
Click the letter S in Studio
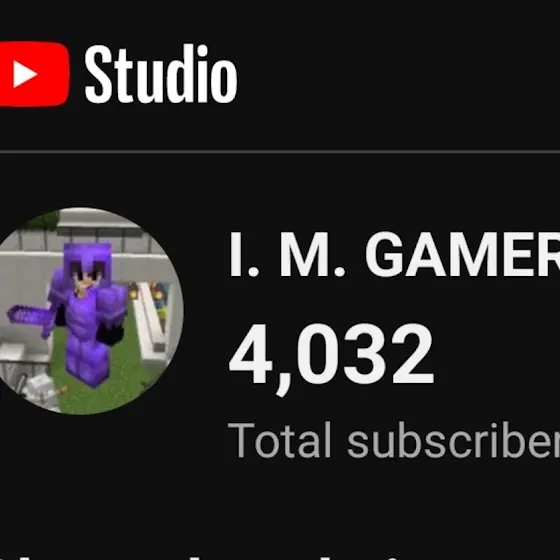coord(99,75)
